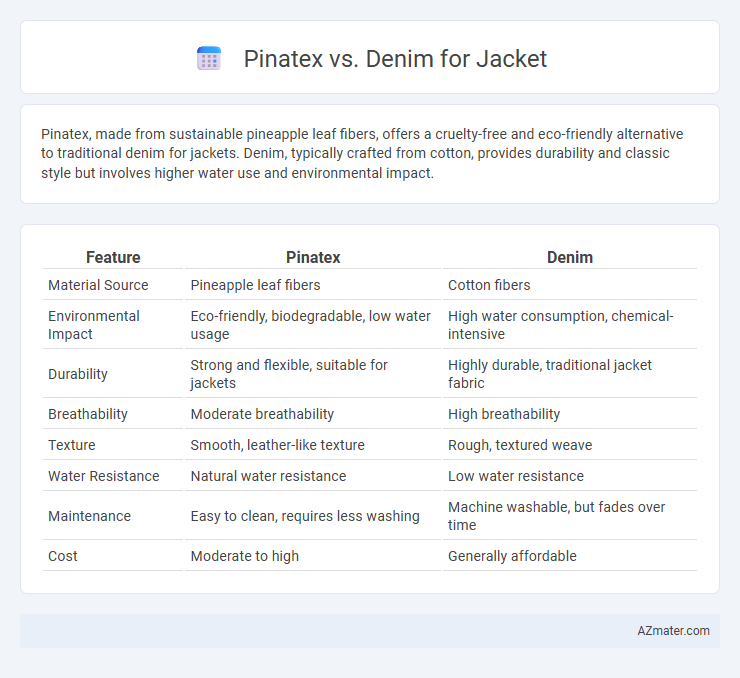740x678 pixels.
Task: Click 'Highly durable, traditional jacket fabric' cell
Action: [550, 374]
